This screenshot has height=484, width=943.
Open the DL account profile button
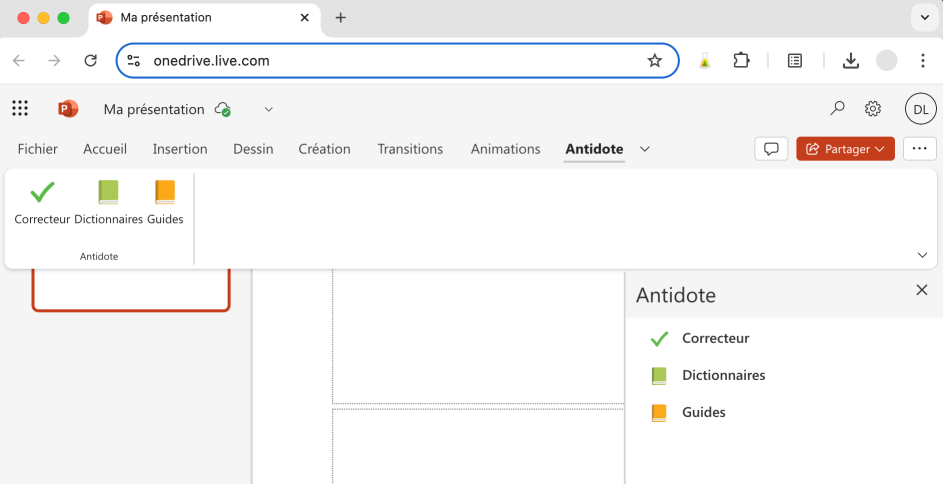point(920,109)
